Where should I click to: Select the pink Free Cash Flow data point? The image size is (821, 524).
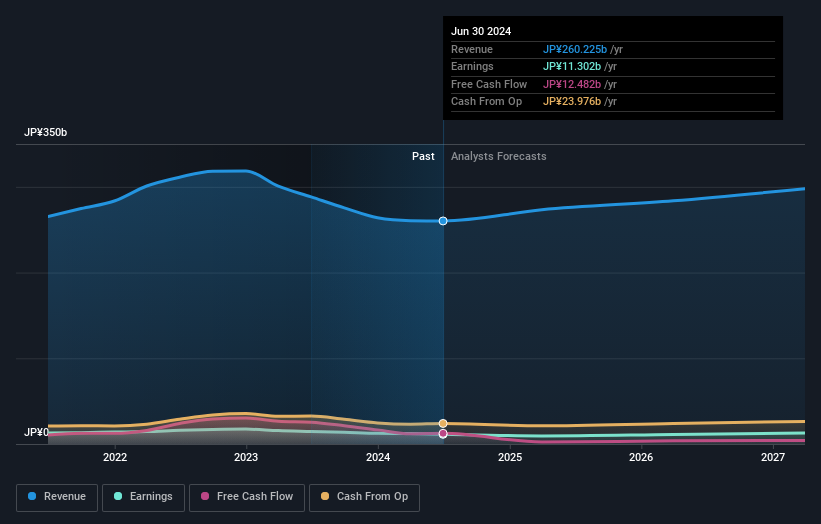point(443,433)
